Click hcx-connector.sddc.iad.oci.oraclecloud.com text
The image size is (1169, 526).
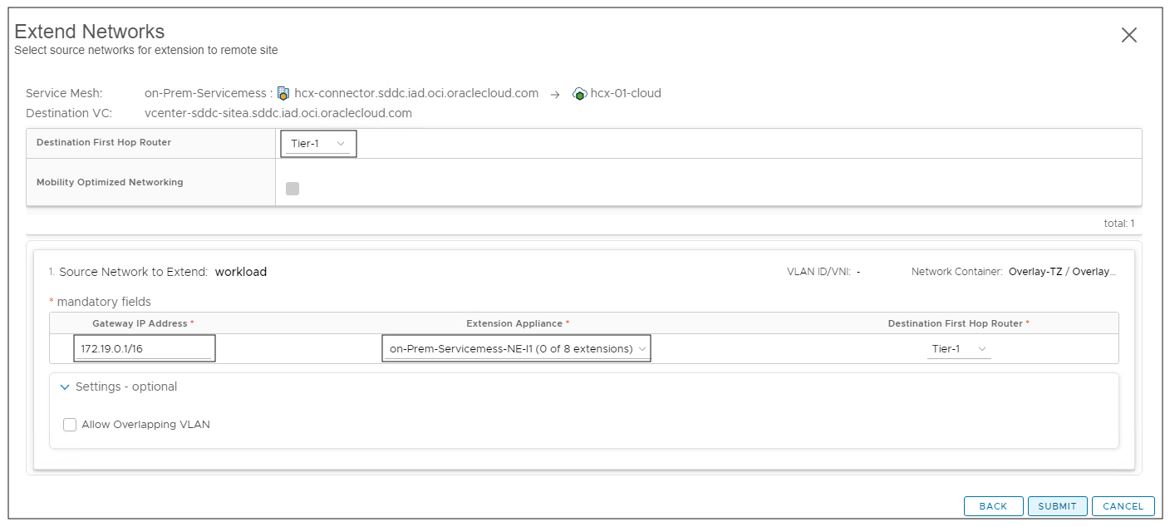[x=416, y=93]
